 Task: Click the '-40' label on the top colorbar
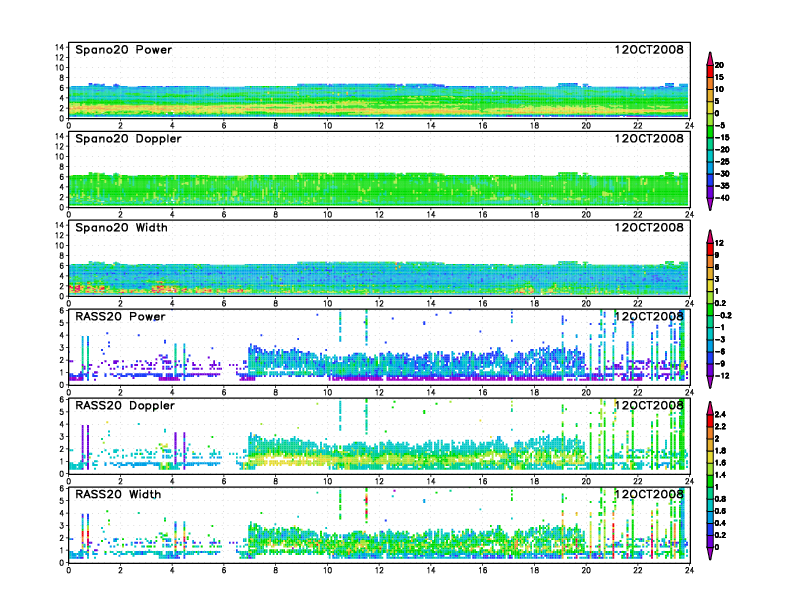(x=722, y=198)
